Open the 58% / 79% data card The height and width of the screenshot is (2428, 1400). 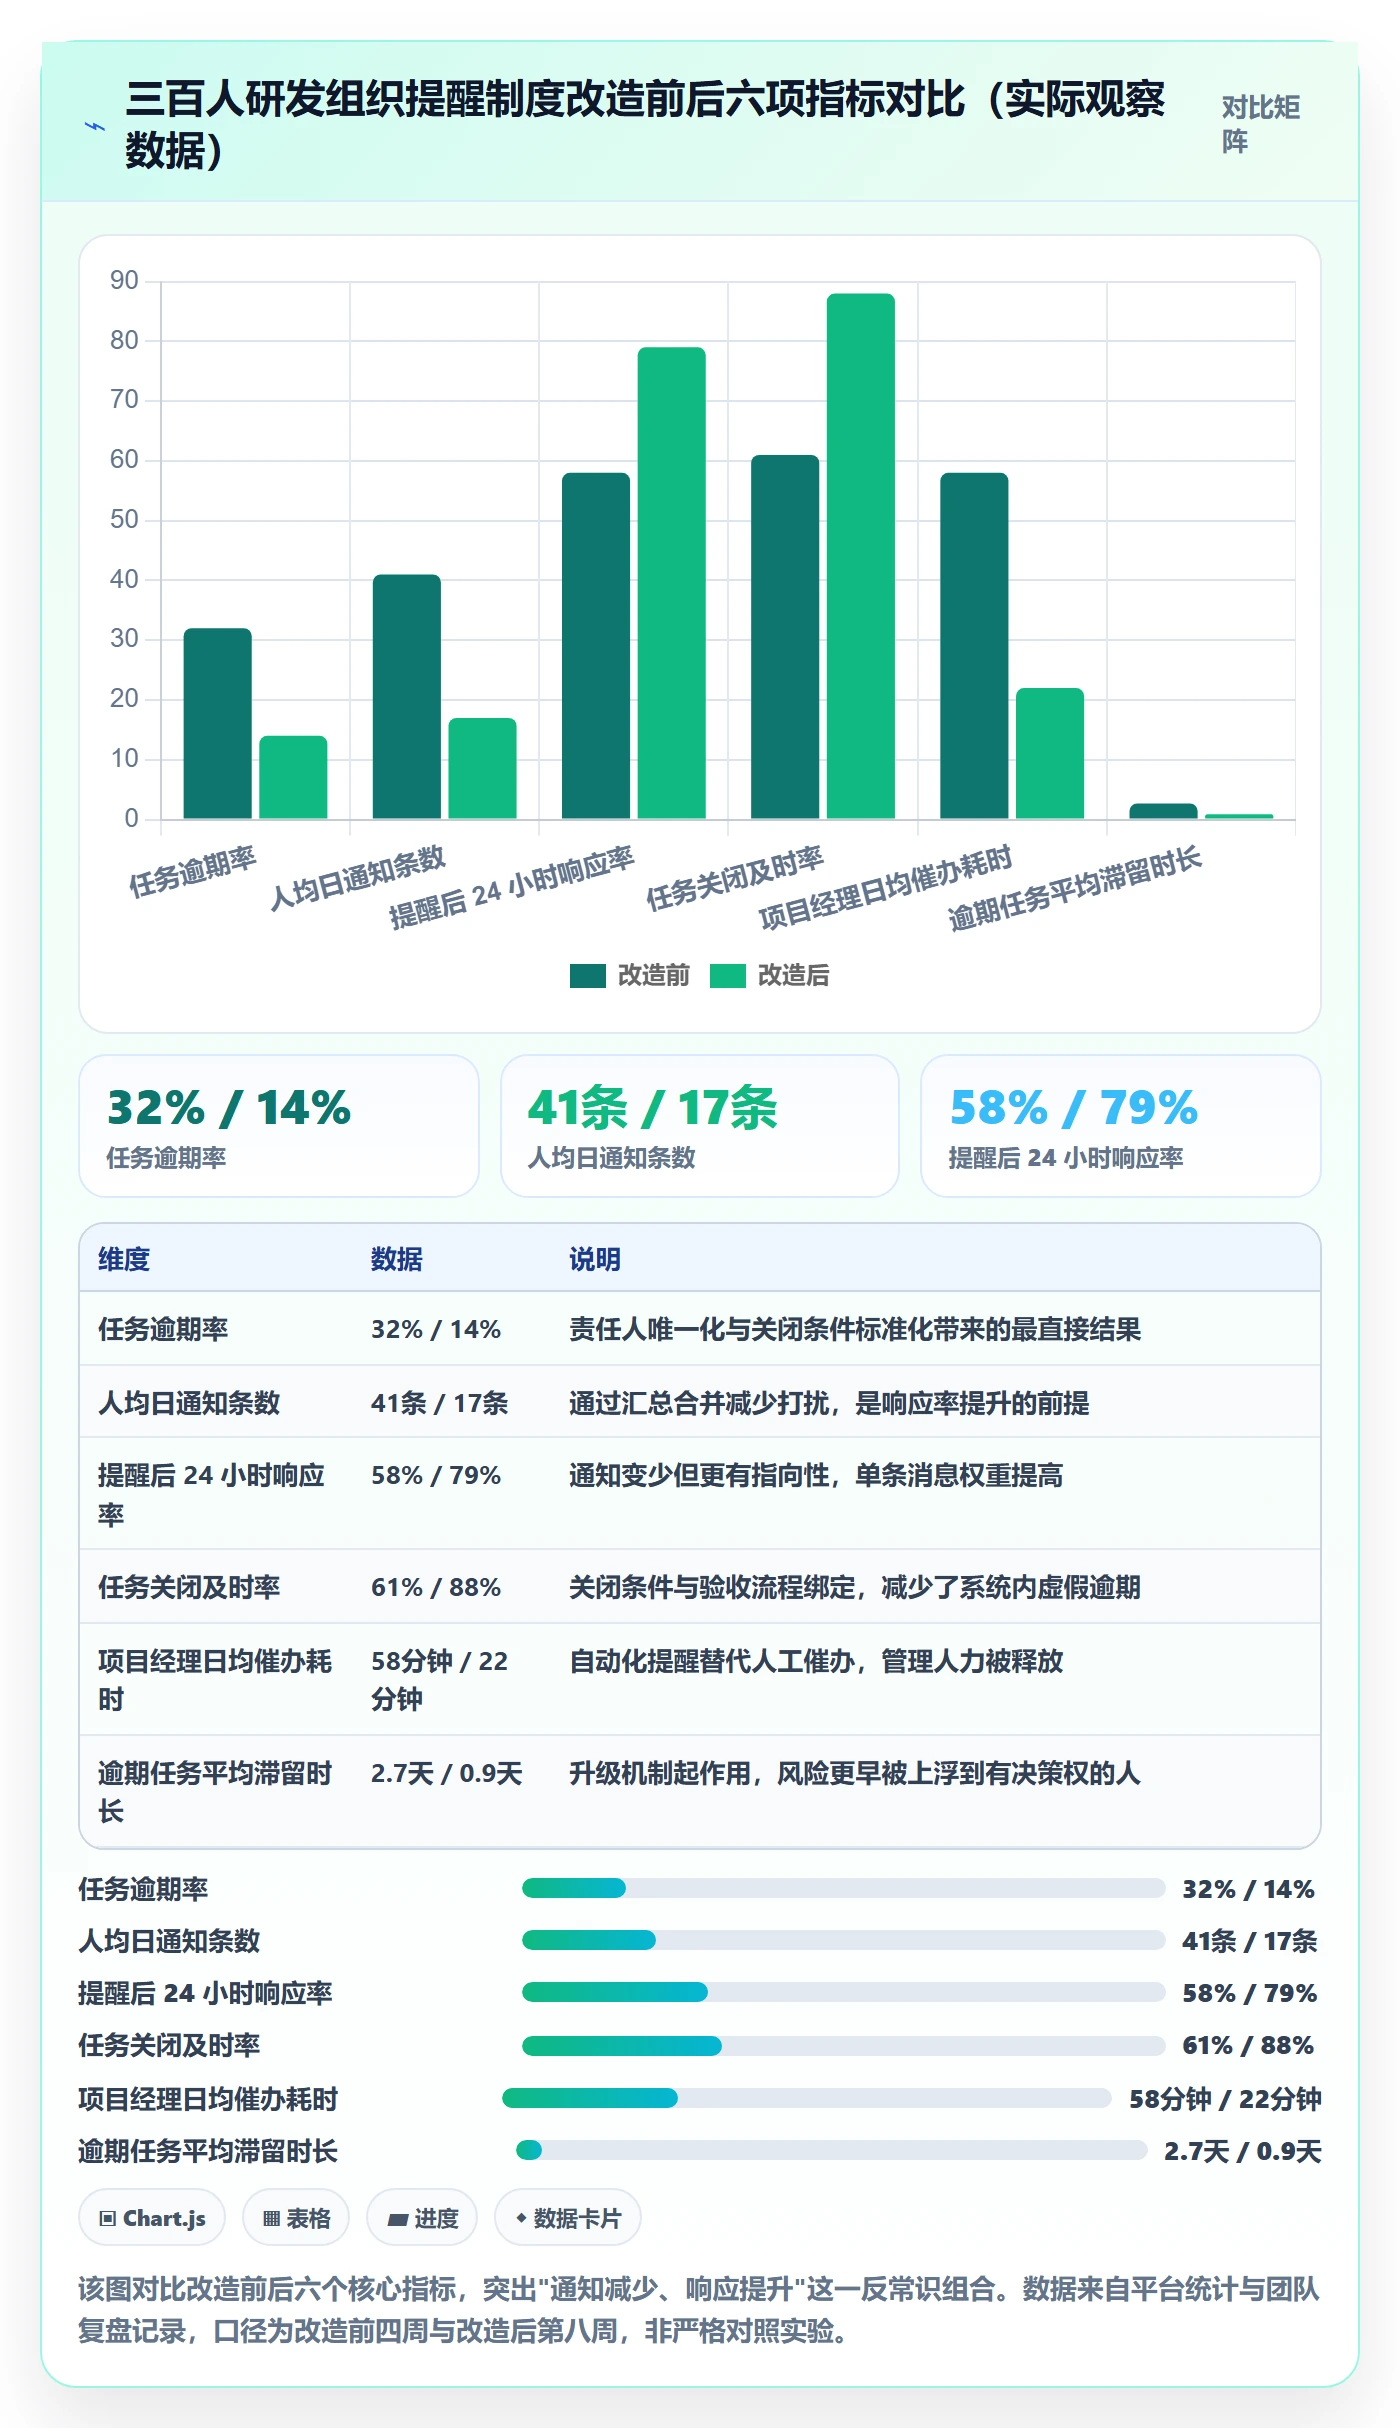click(x=1121, y=1126)
